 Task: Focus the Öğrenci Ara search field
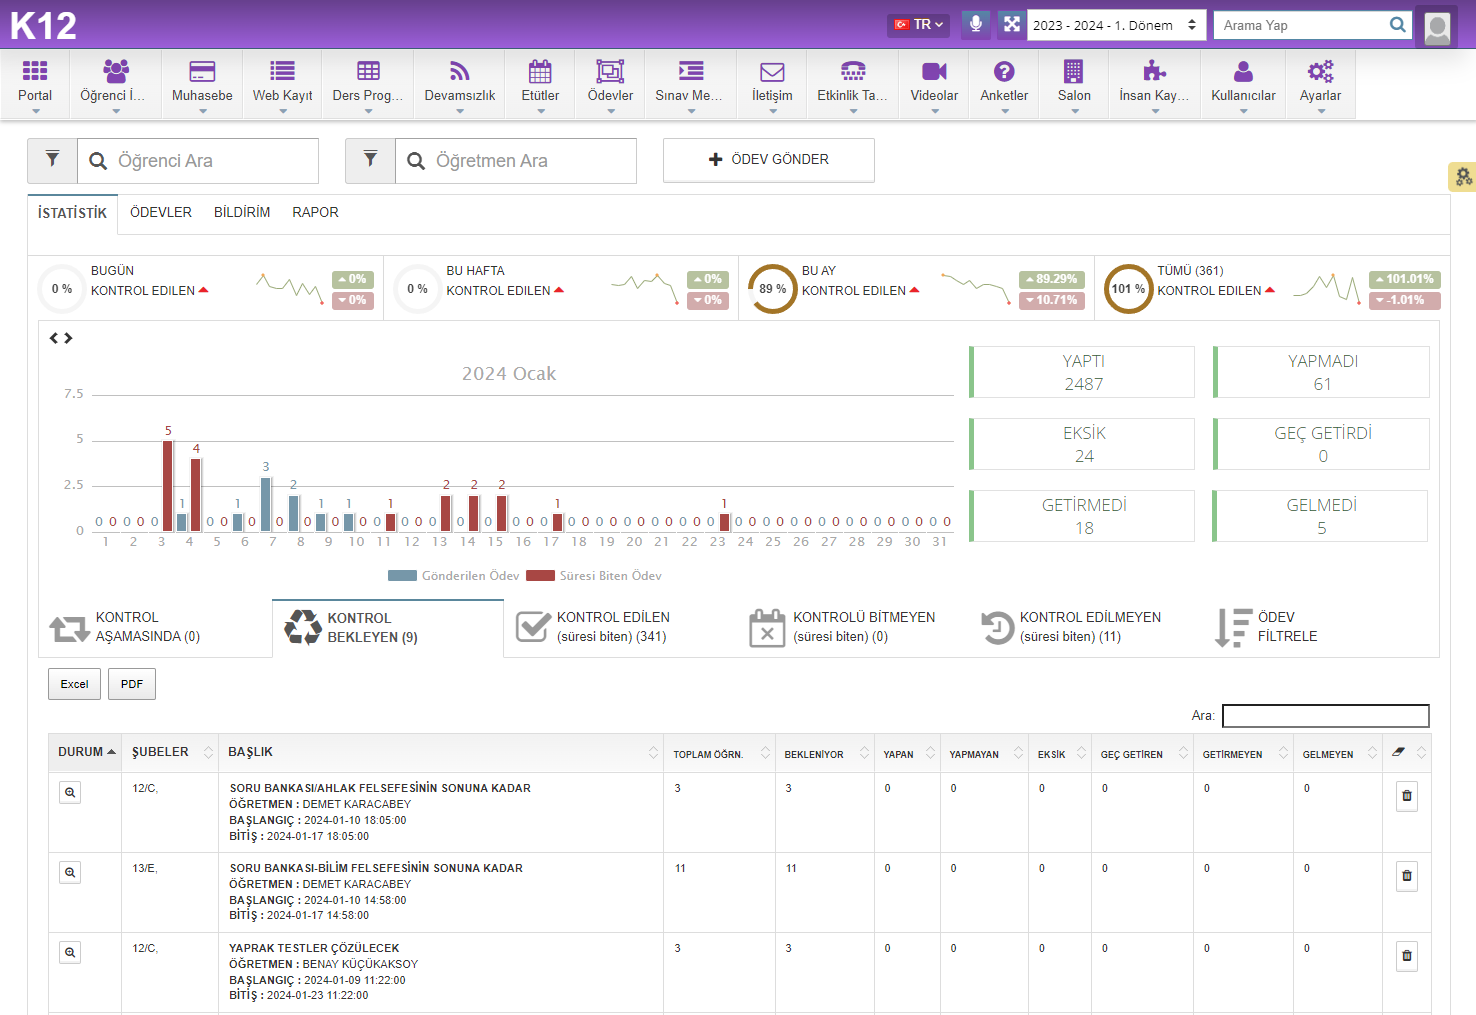click(198, 161)
